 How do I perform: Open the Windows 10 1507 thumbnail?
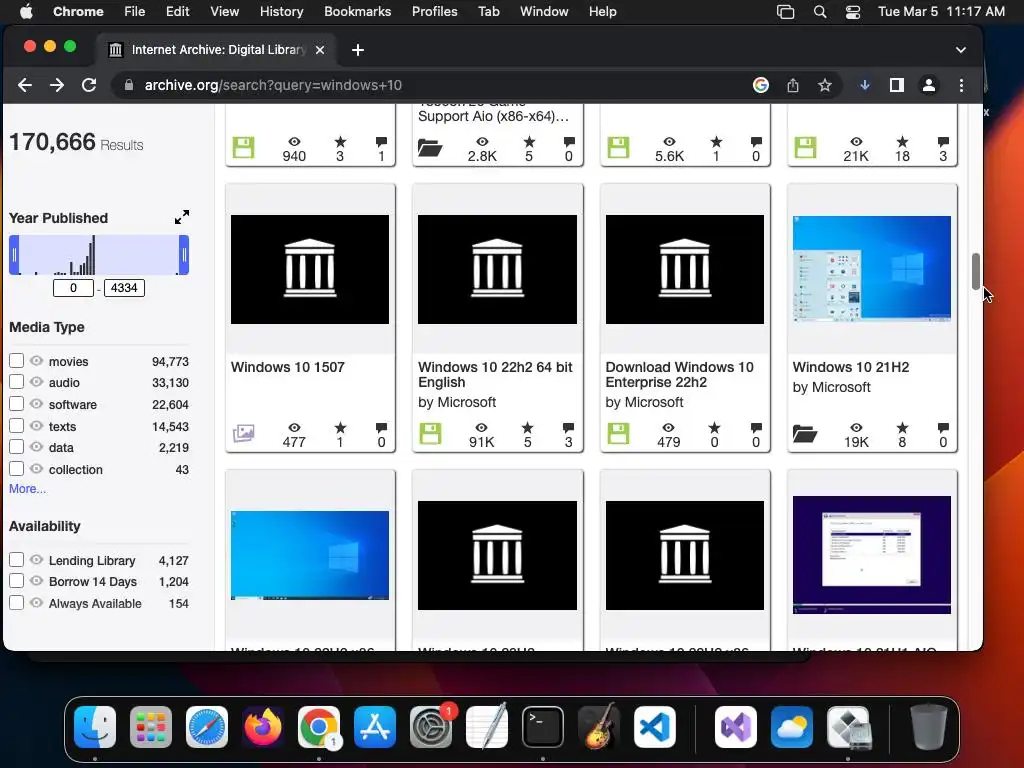click(x=310, y=269)
